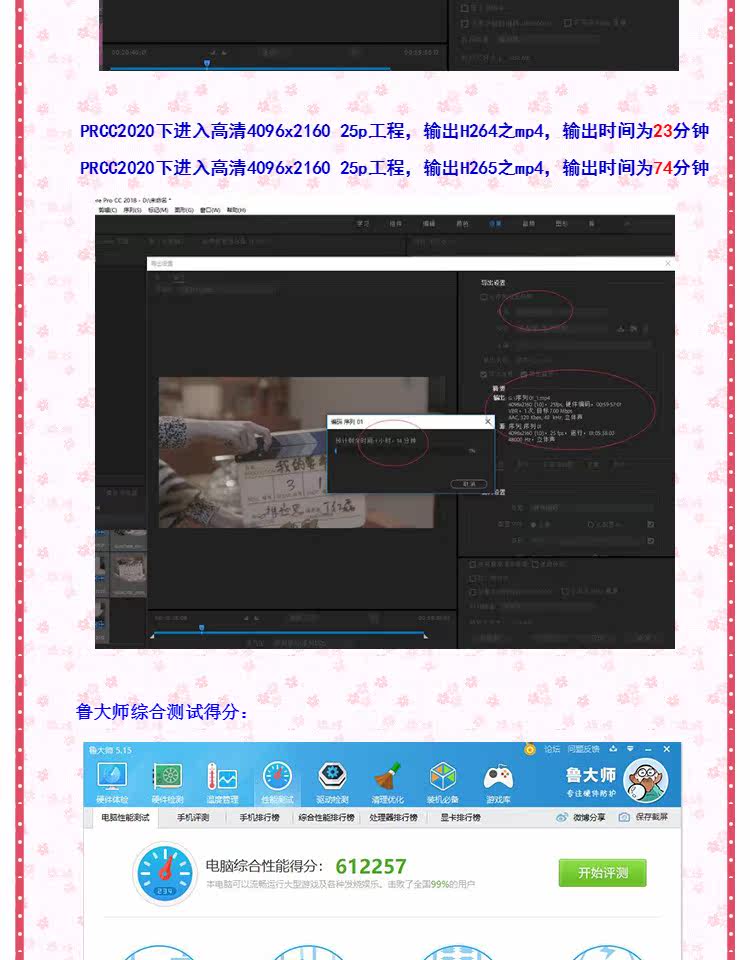750x960 pixels.
Task: Click the green 开始评测 button
Action: click(602, 872)
